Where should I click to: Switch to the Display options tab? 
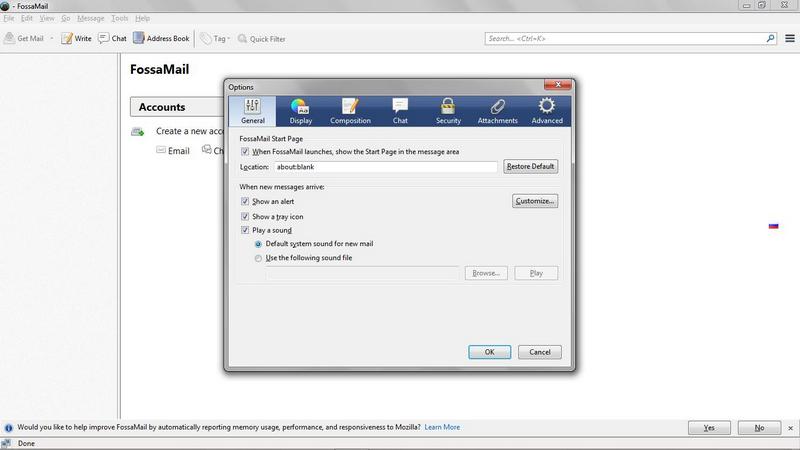coord(301,111)
